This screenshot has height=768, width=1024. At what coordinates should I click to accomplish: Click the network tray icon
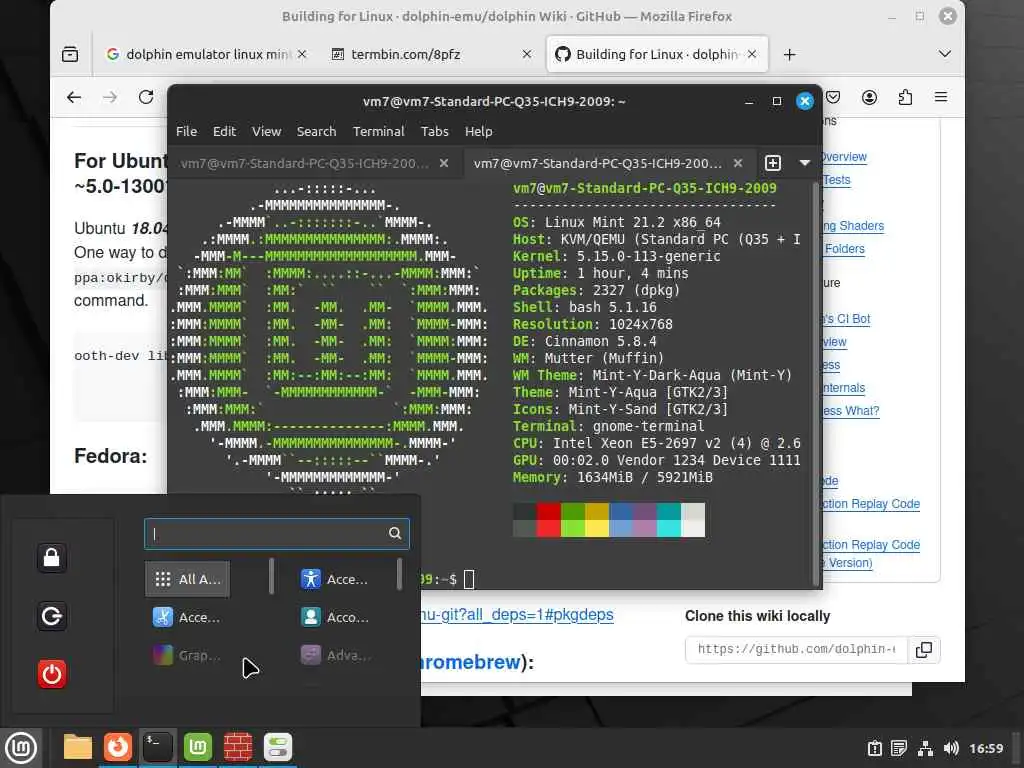point(925,748)
